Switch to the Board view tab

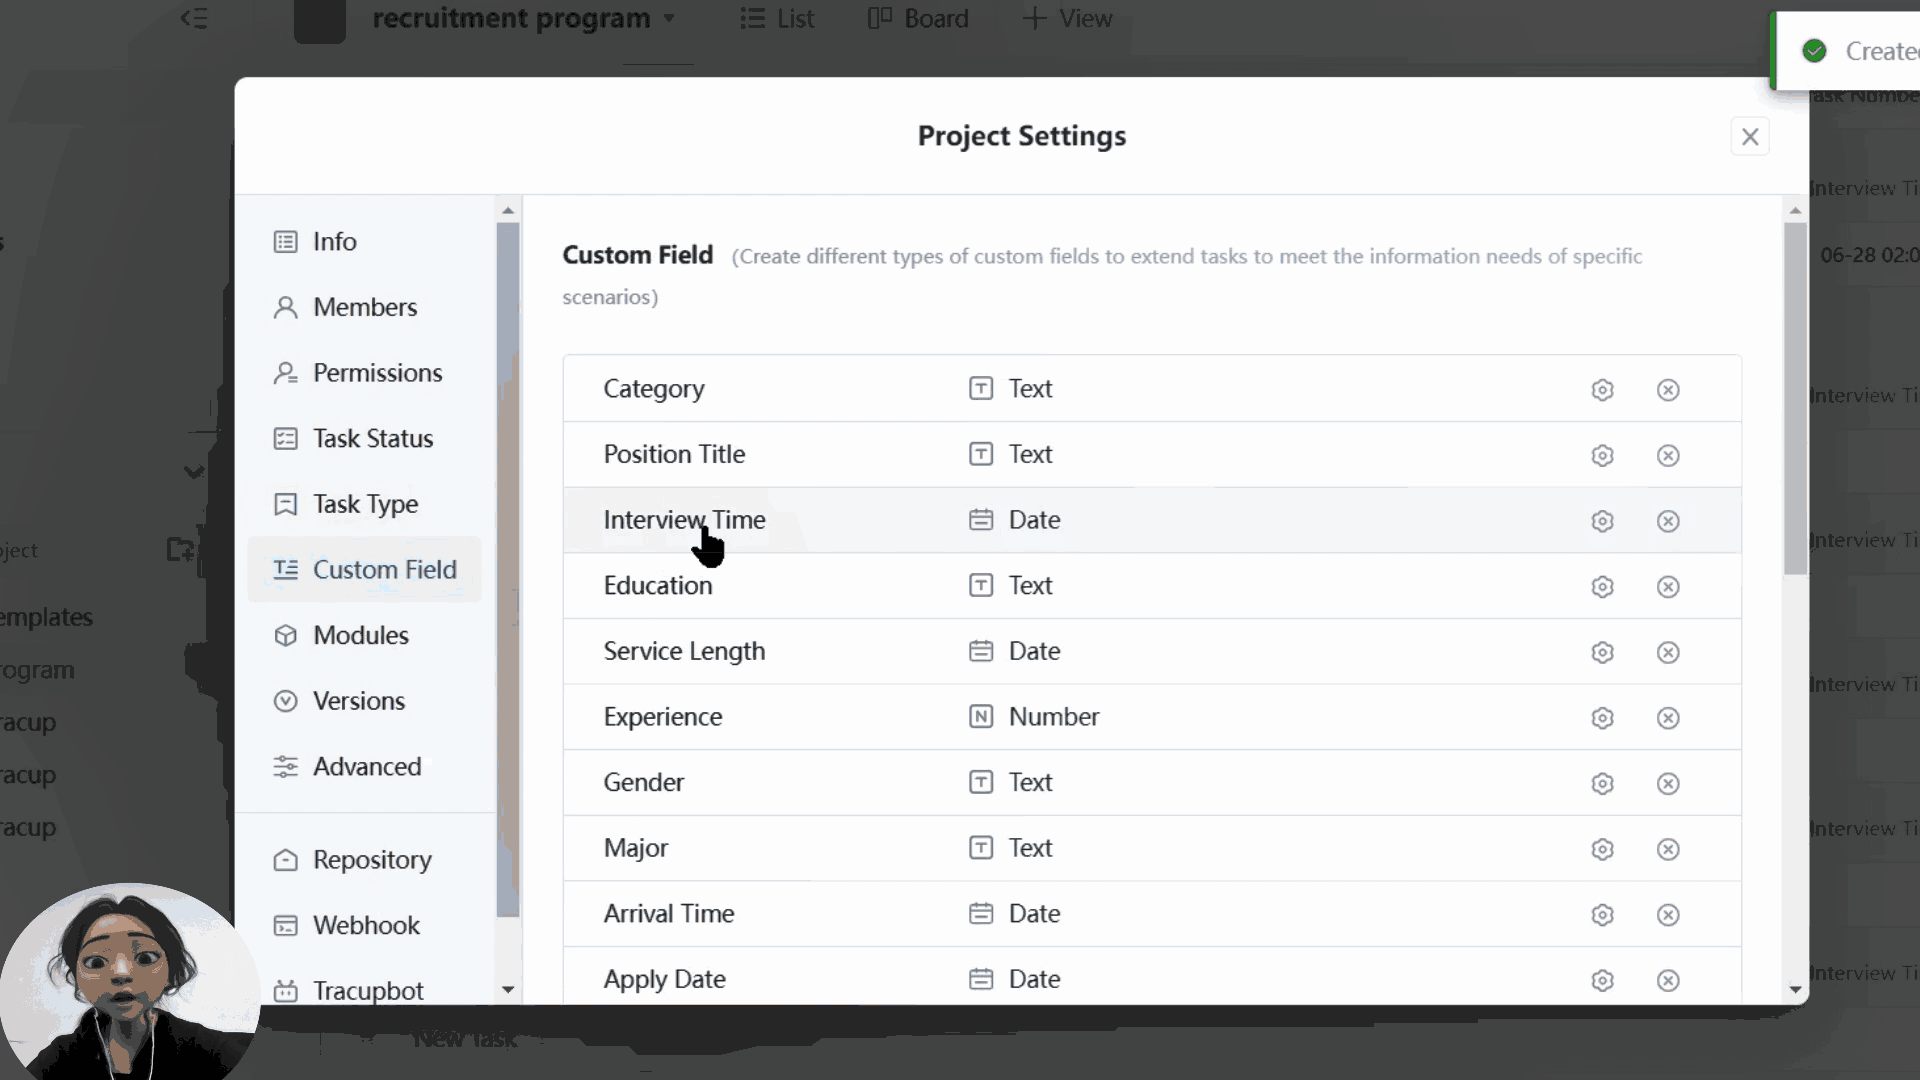917,18
